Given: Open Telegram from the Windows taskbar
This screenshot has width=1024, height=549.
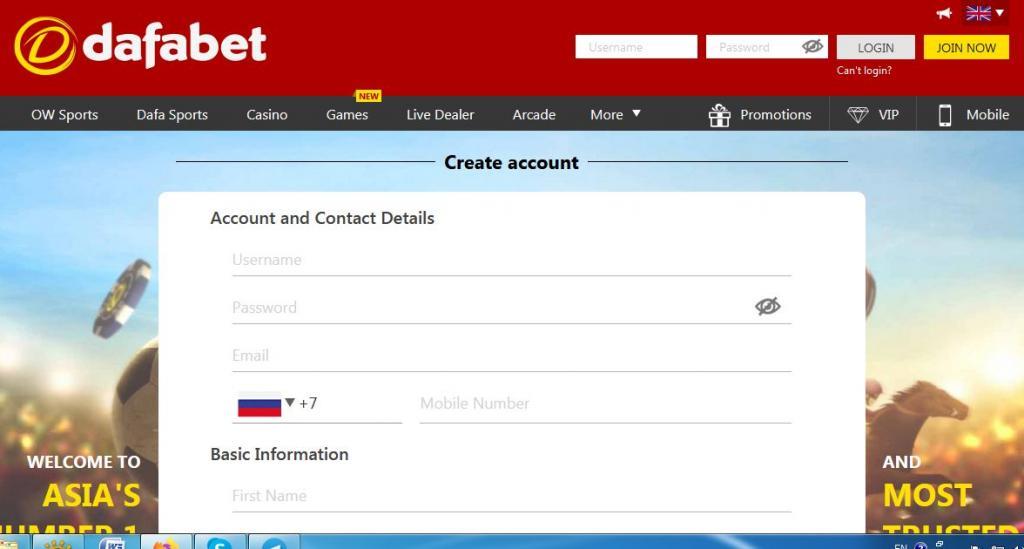Looking at the screenshot, I should pyautogui.click(x=273, y=543).
